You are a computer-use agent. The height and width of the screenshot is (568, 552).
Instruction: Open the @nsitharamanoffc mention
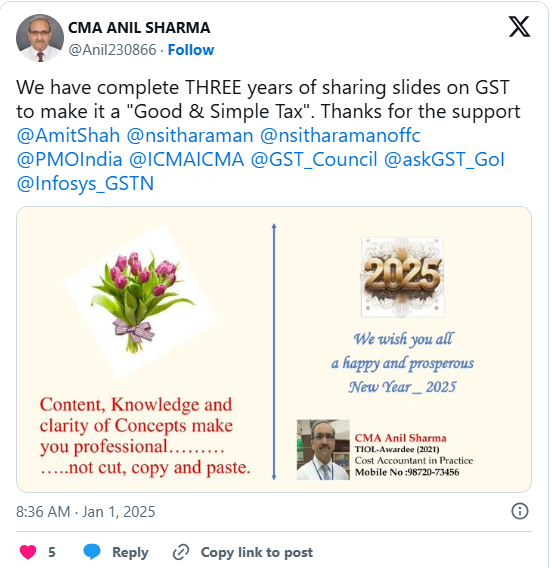340,135
